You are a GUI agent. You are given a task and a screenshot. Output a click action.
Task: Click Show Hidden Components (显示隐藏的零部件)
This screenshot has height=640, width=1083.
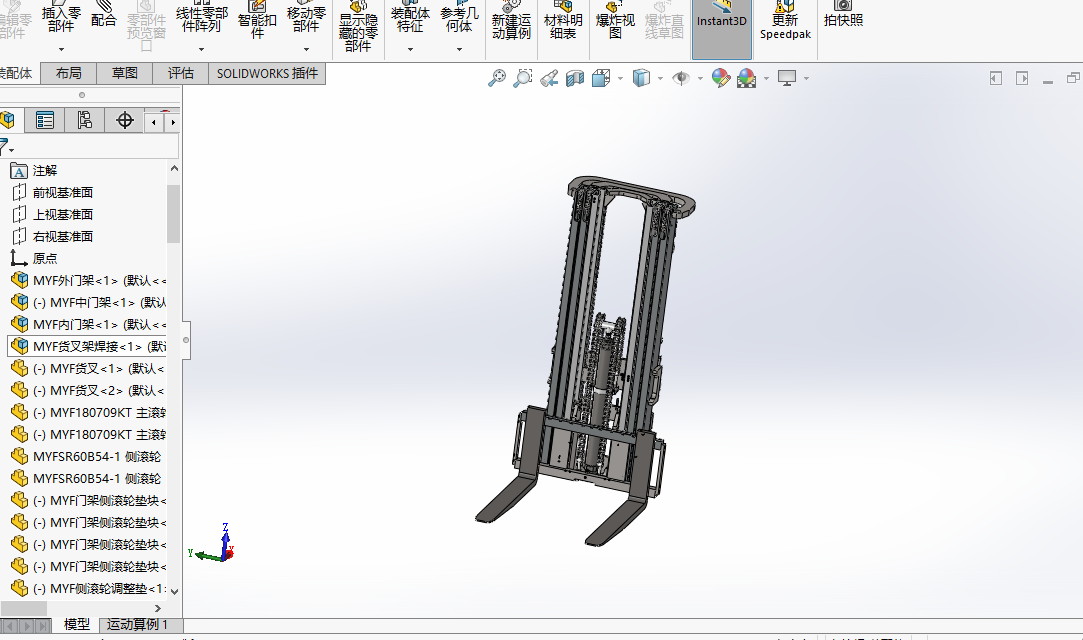[358, 26]
